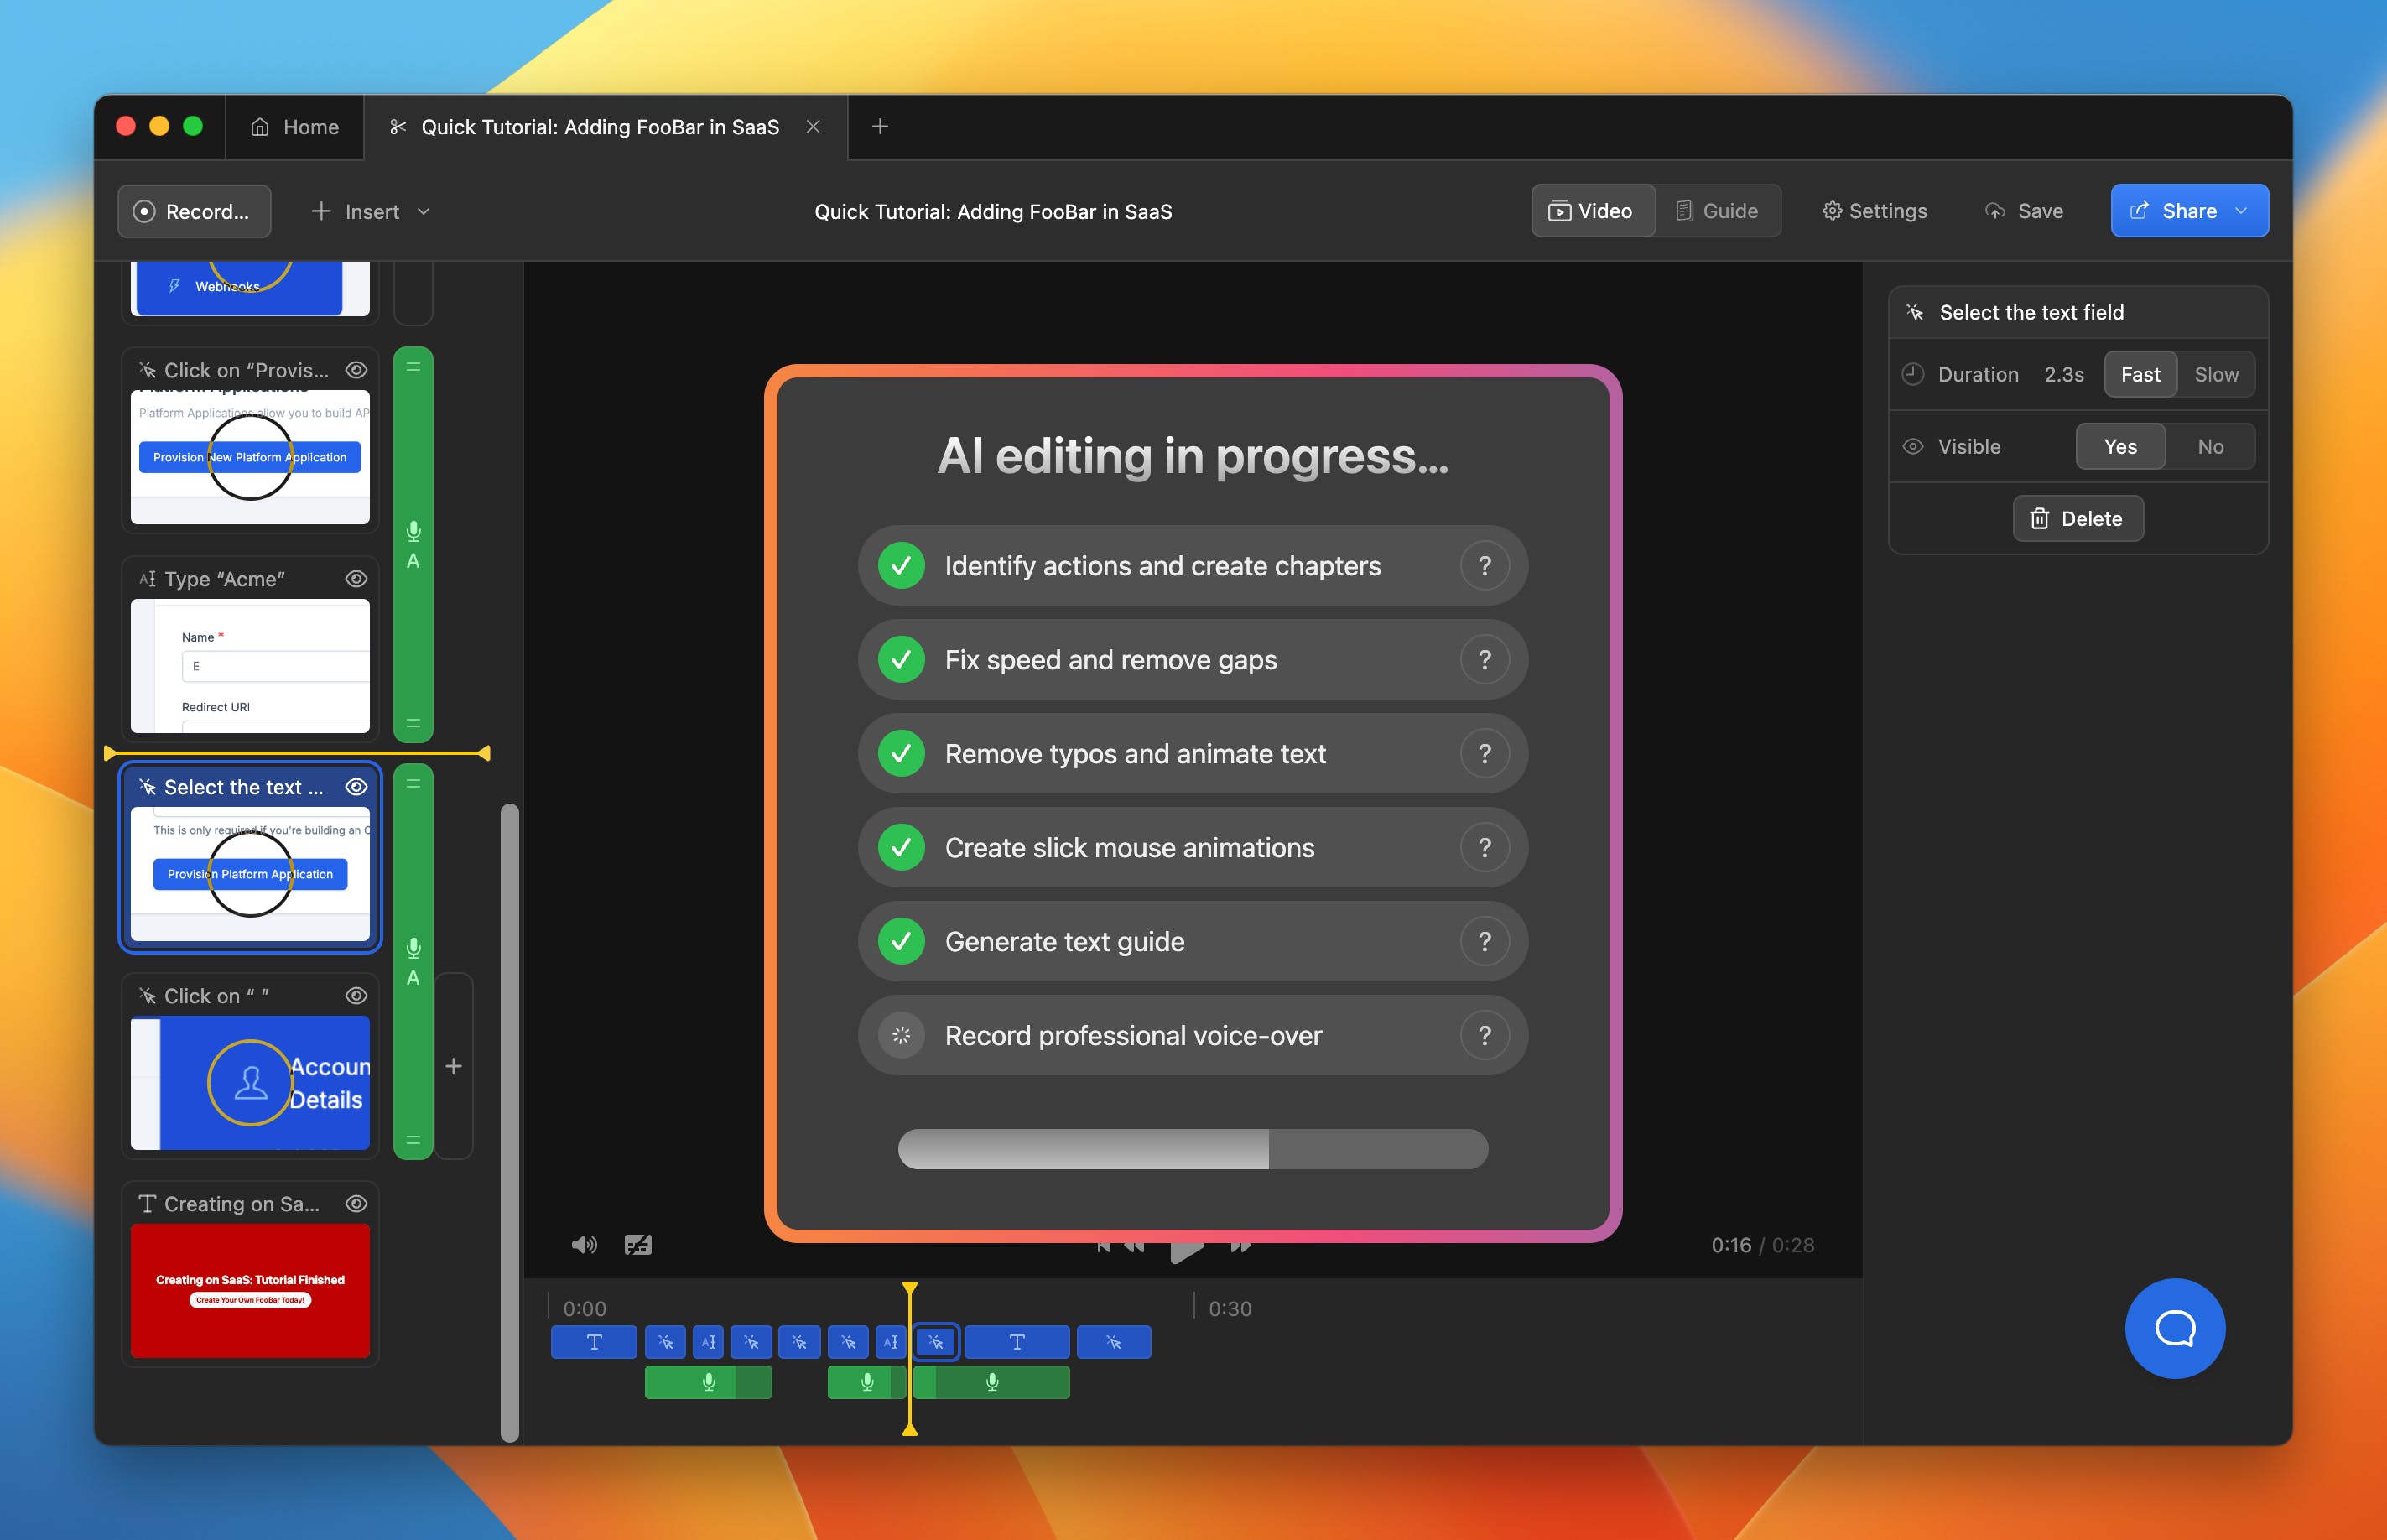The height and width of the screenshot is (1540, 2387).
Task: Hide the Creating on SaaS step with the eye icon
Action: tap(356, 1204)
